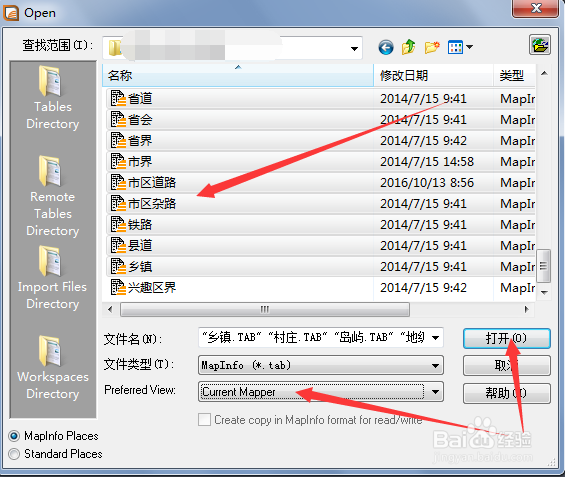Sort by the 名称 column header
The image size is (565, 477).
238,75
